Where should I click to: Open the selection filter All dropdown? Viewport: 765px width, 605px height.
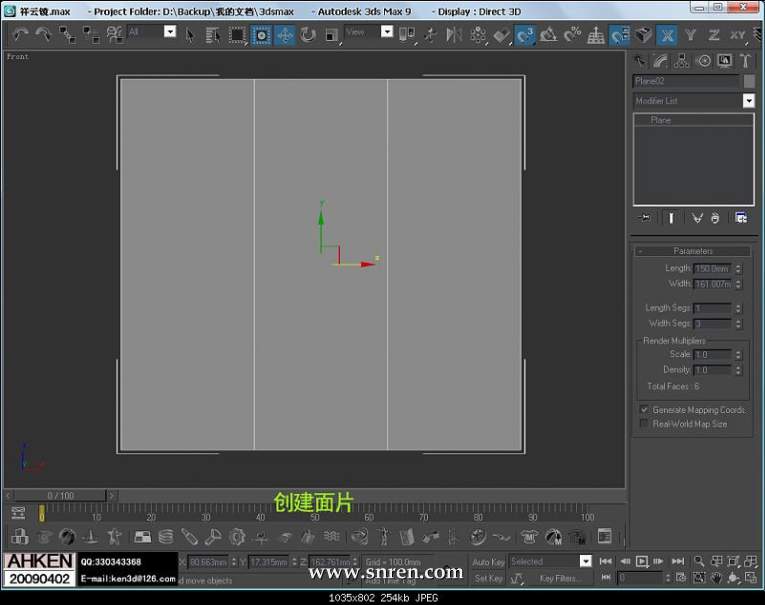click(x=169, y=31)
